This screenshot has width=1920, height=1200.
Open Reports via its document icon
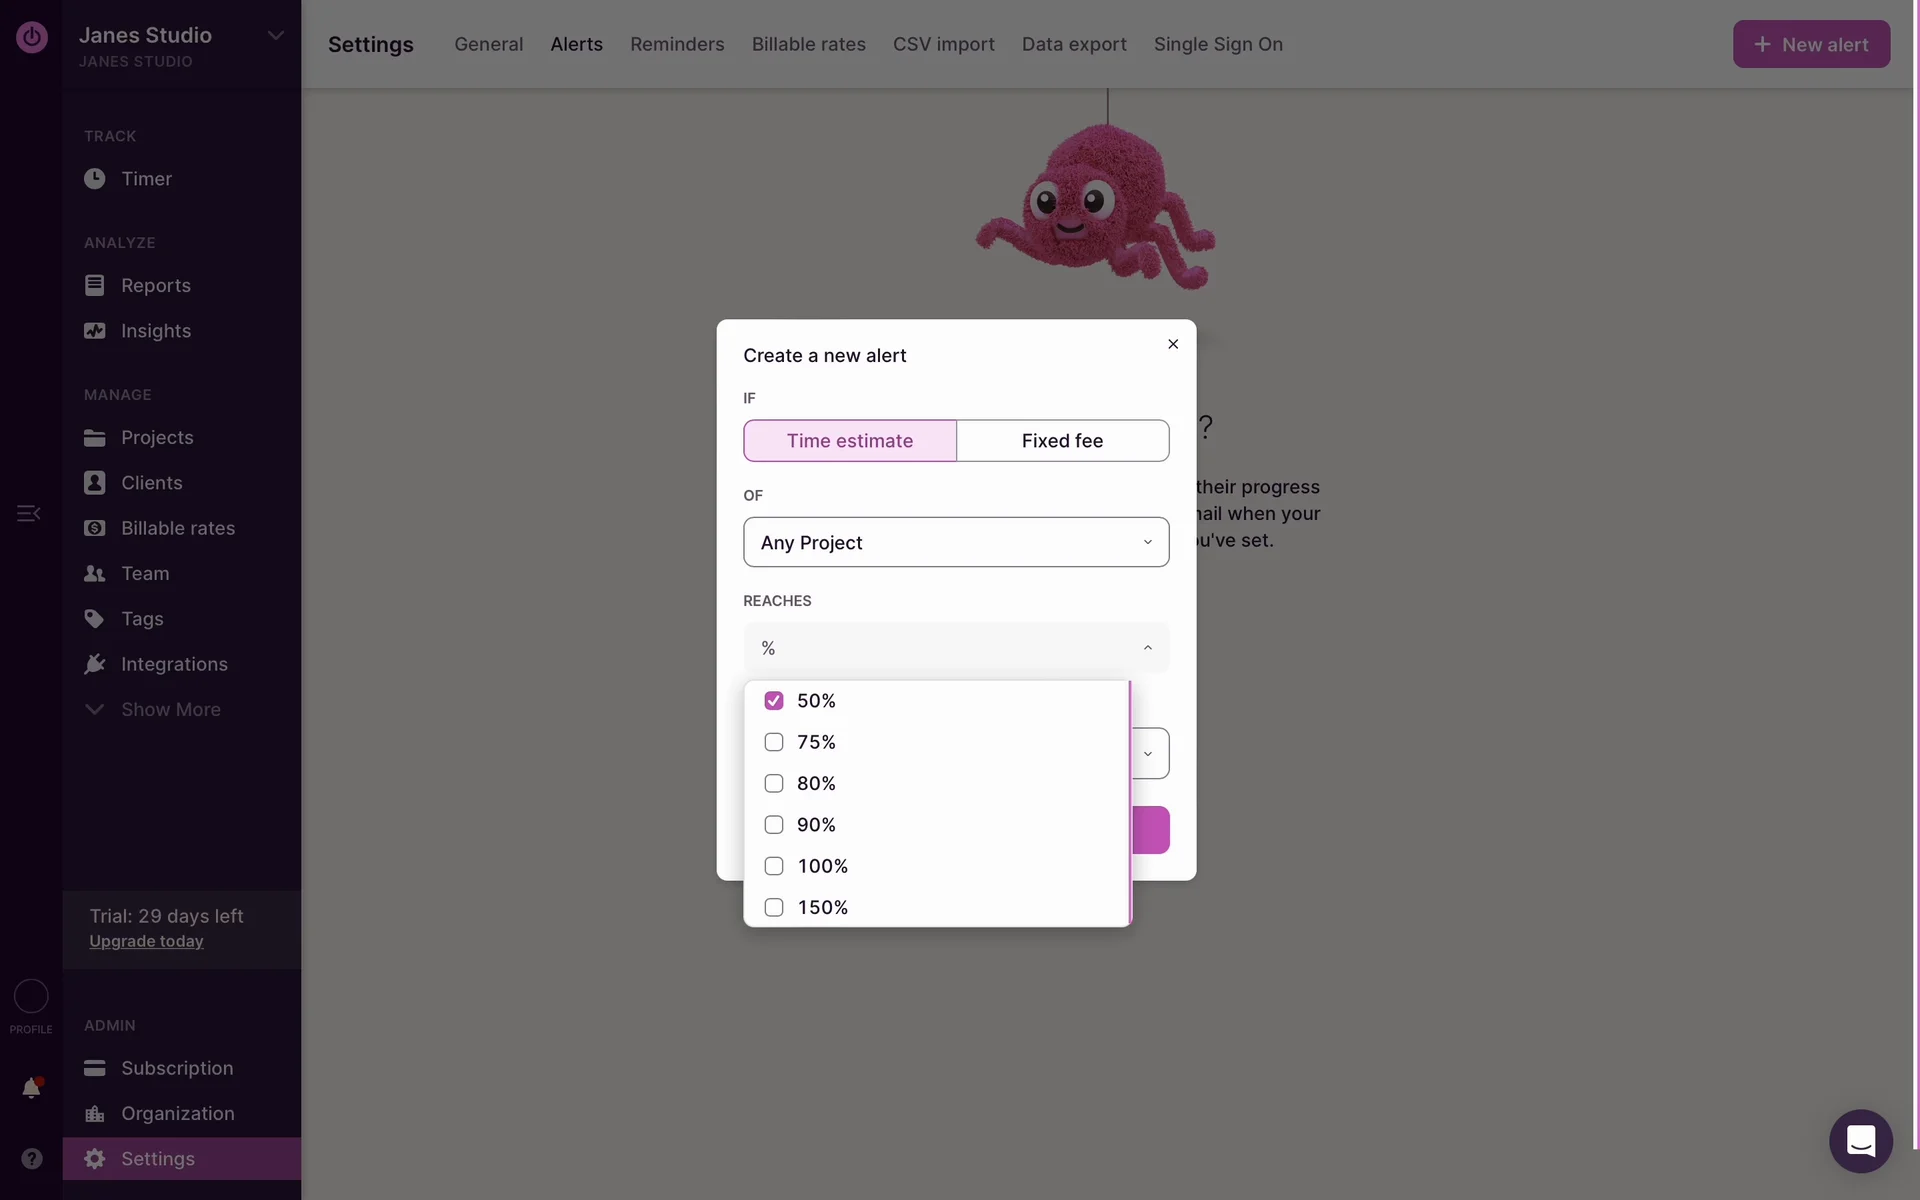(94, 285)
